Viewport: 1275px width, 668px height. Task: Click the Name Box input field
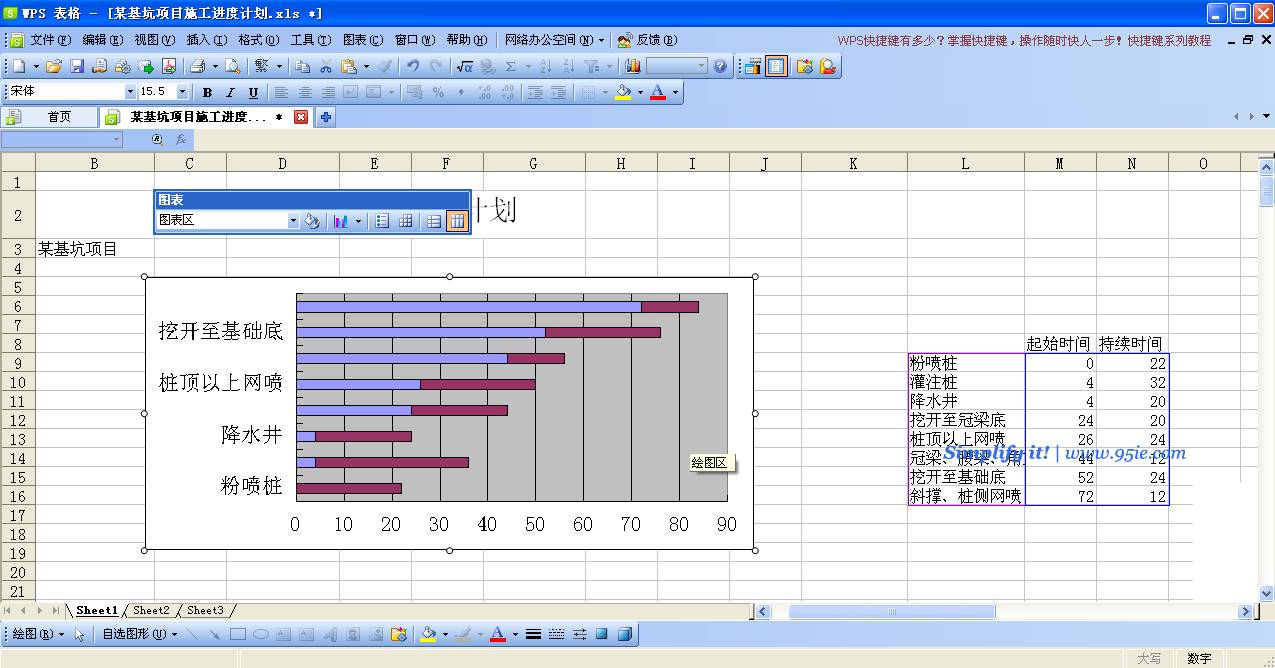pyautogui.click(x=62, y=140)
